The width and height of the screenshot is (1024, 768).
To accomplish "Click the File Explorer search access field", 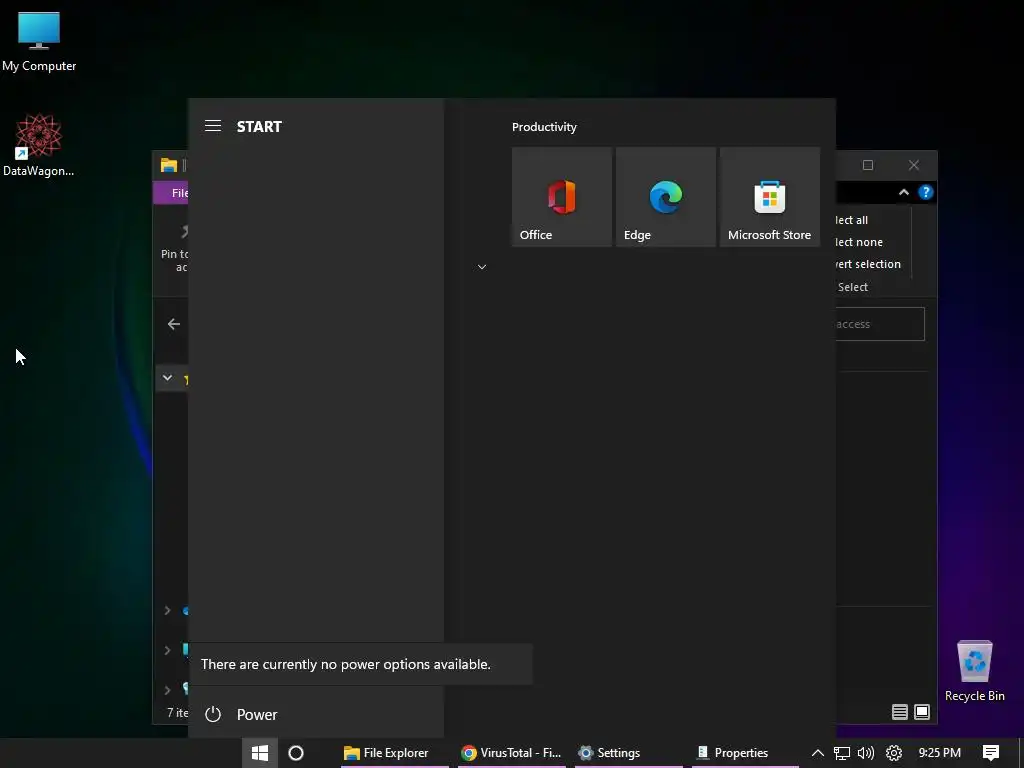I will coord(880,324).
